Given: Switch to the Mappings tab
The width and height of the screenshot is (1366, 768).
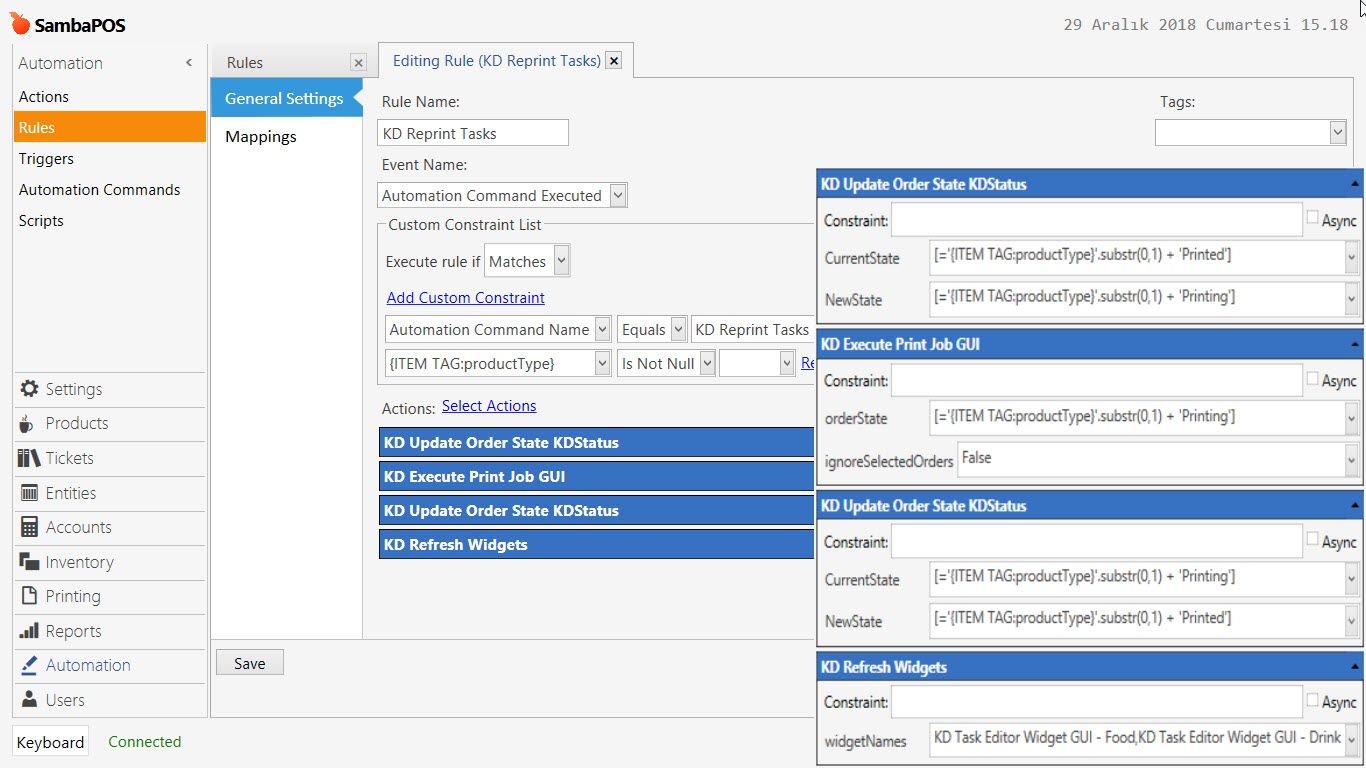Looking at the screenshot, I should 261,137.
